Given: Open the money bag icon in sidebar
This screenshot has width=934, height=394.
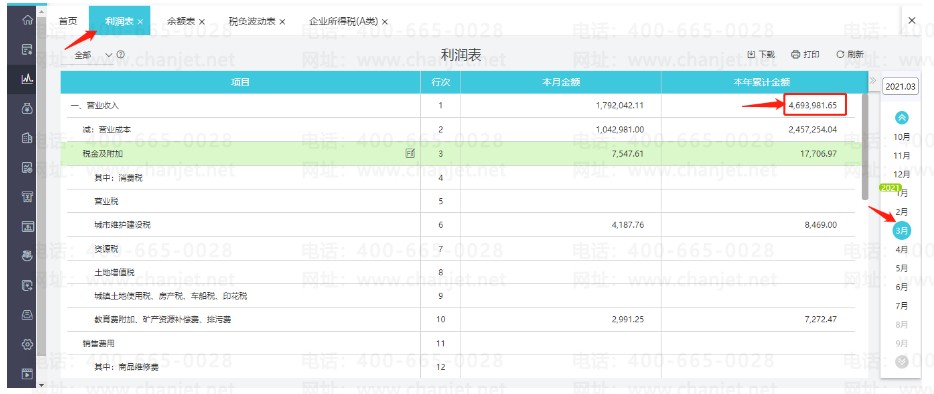Looking at the screenshot, I should (x=27, y=108).
